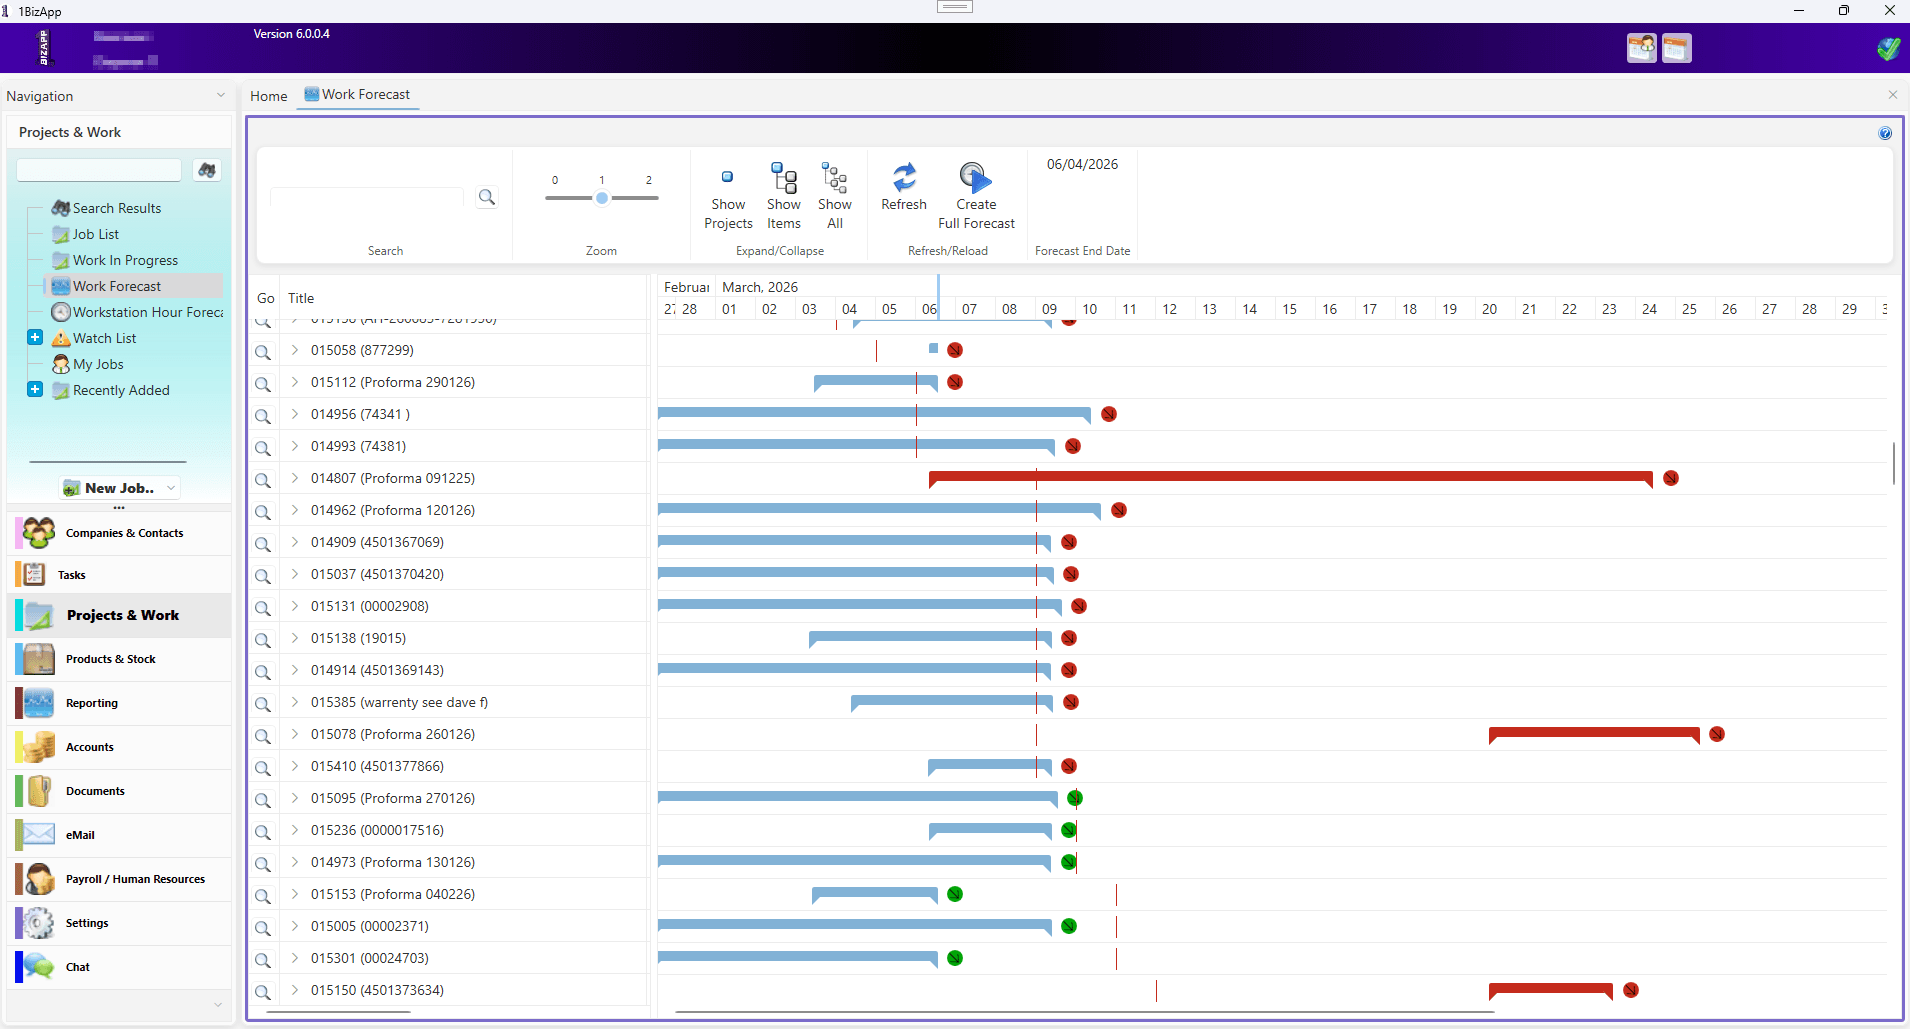Viewport: 1910px width, 1029px height.
Task: Open the Accounts module
Action: [x=119, y=747]
